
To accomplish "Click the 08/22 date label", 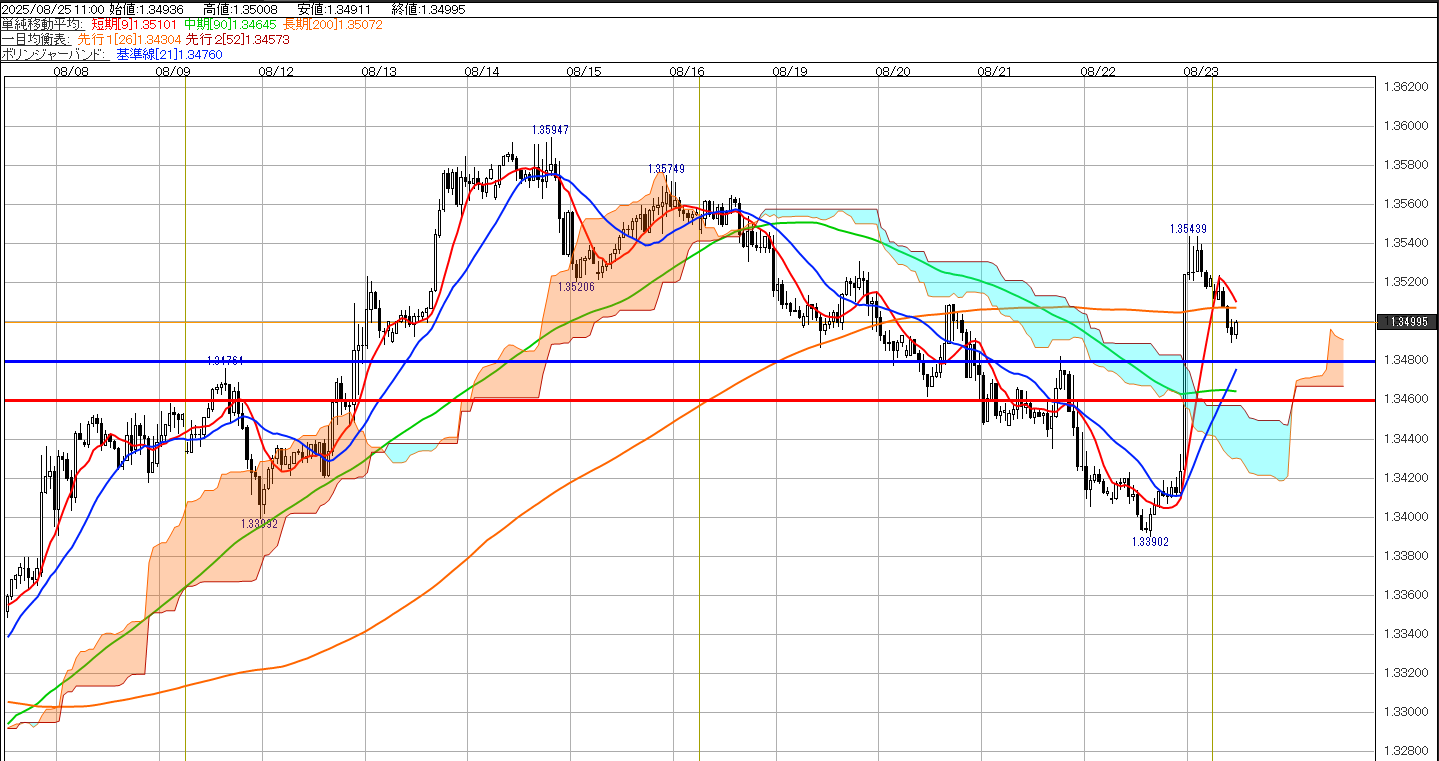I will (x=1099, y=71).
